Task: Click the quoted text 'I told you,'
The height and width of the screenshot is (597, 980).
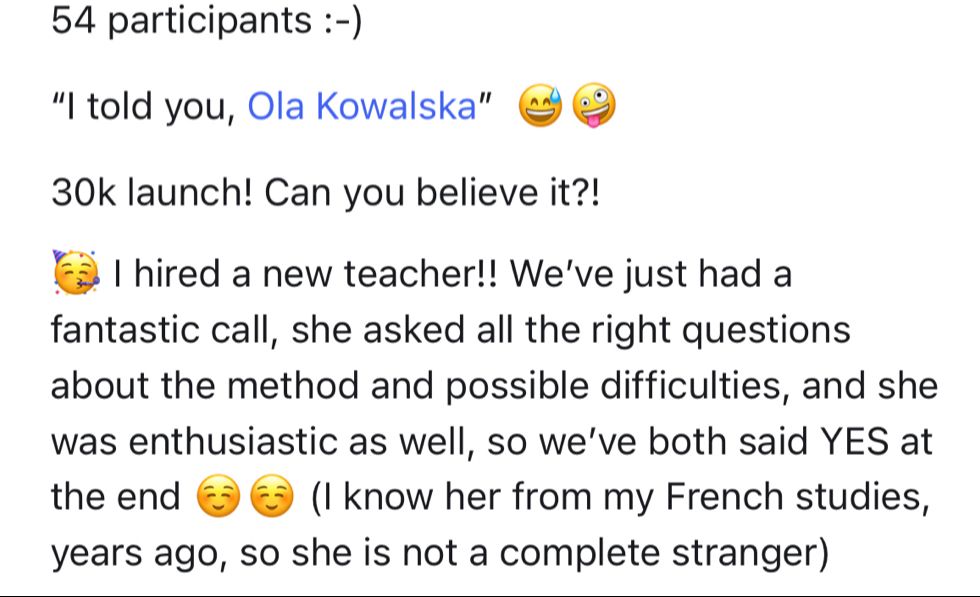Action: point(144,106)
